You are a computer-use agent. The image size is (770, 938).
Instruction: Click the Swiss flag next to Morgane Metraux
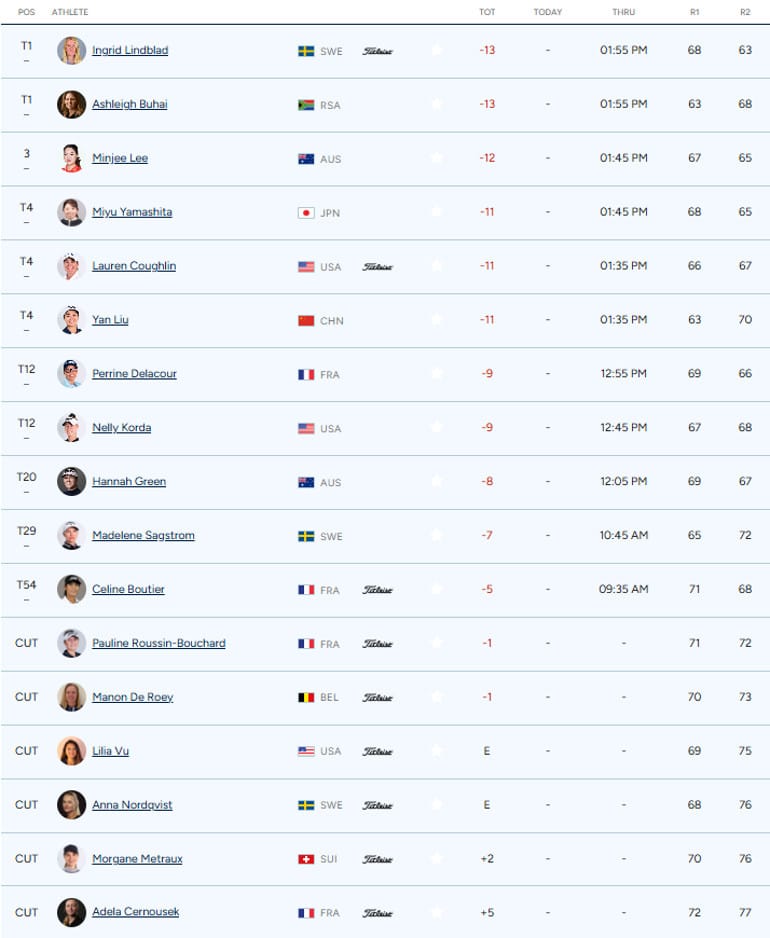point(306,859)
